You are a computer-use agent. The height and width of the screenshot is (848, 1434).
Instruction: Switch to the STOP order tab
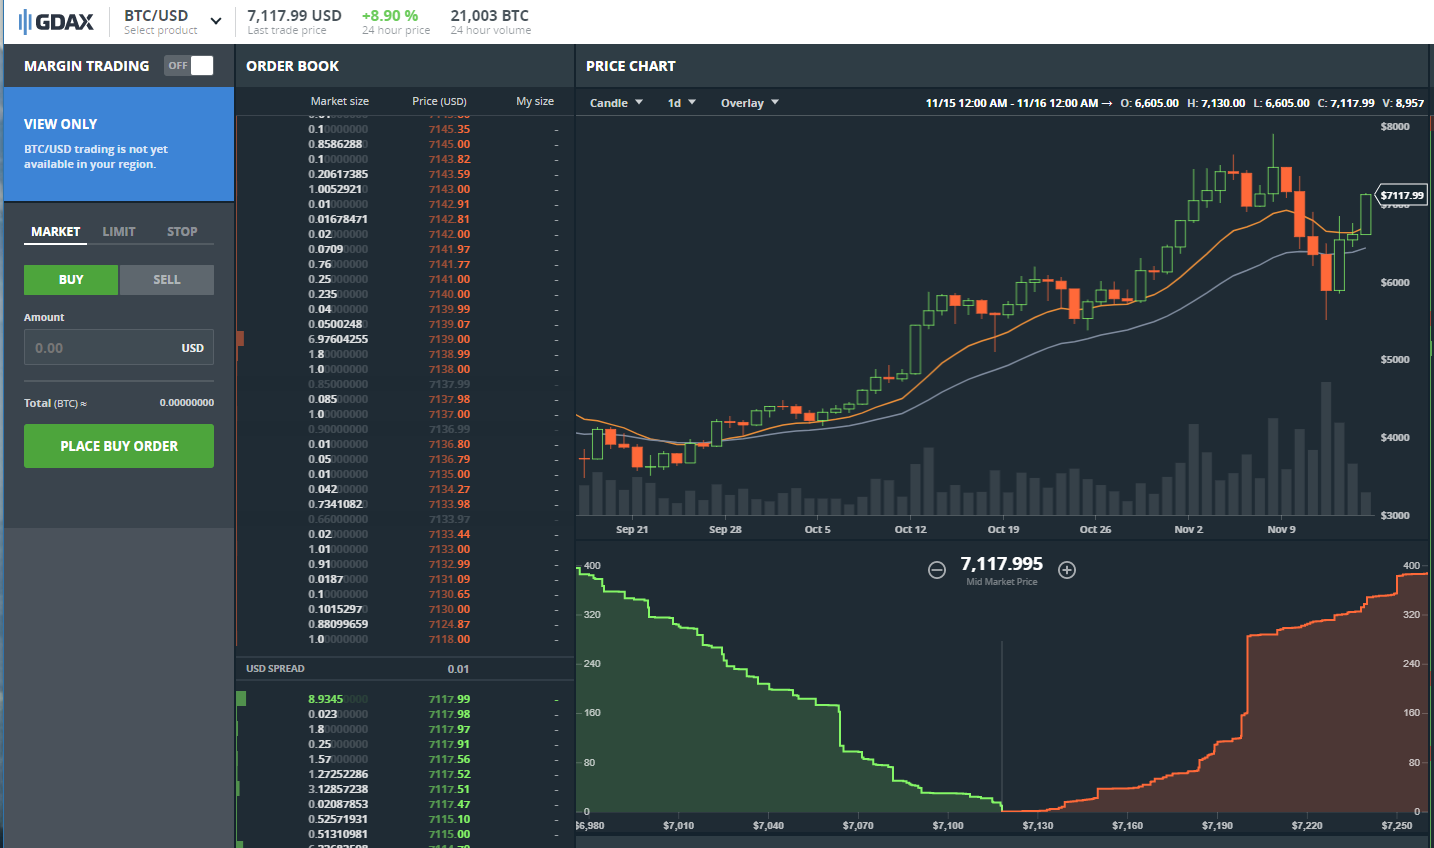pyautogui.click(x=182, y=231)
